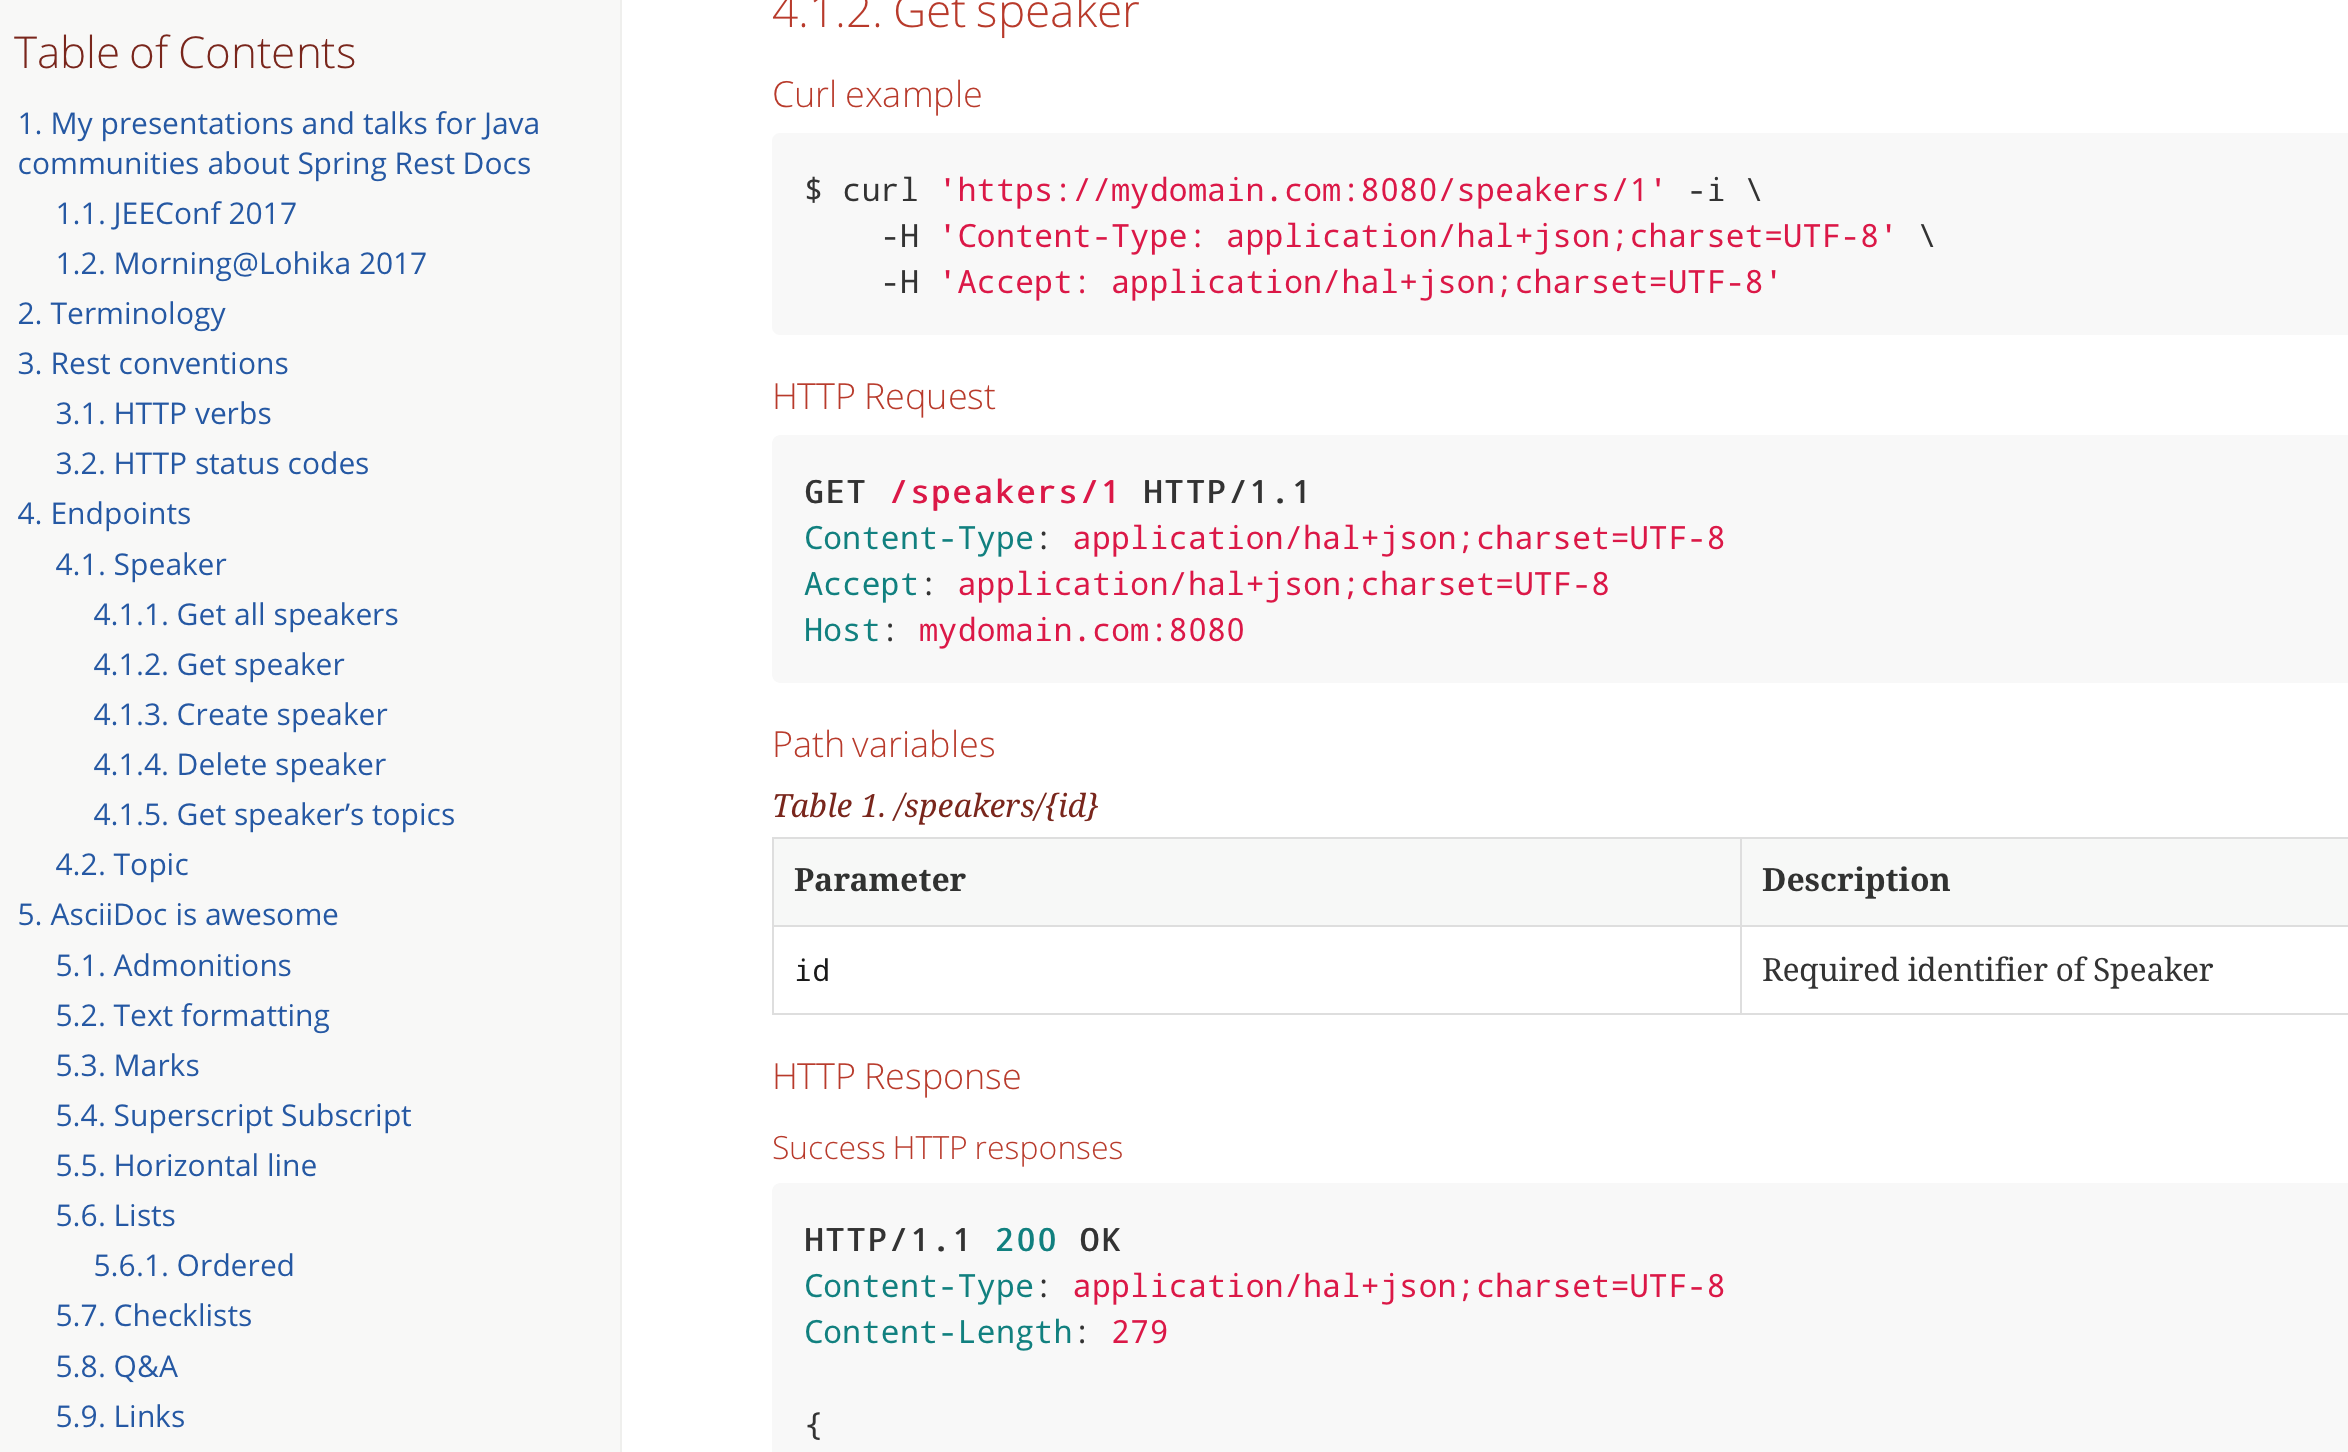Go to 4.2. Topic section

pos(122,864)
